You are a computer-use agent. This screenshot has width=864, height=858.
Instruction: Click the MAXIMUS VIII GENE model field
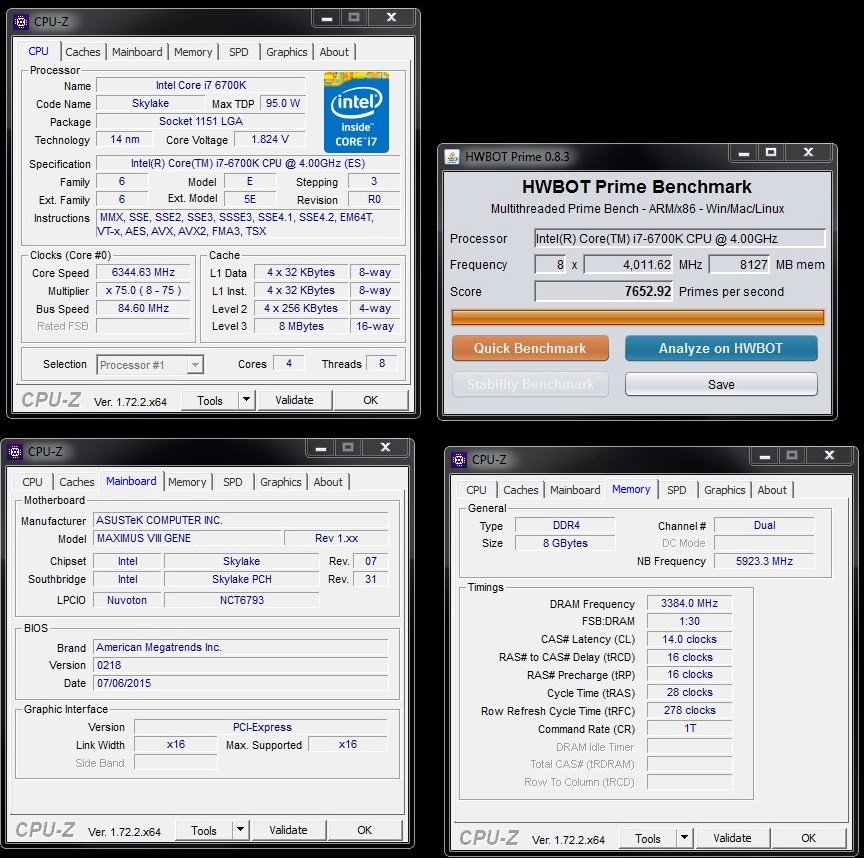pos(187,538)
